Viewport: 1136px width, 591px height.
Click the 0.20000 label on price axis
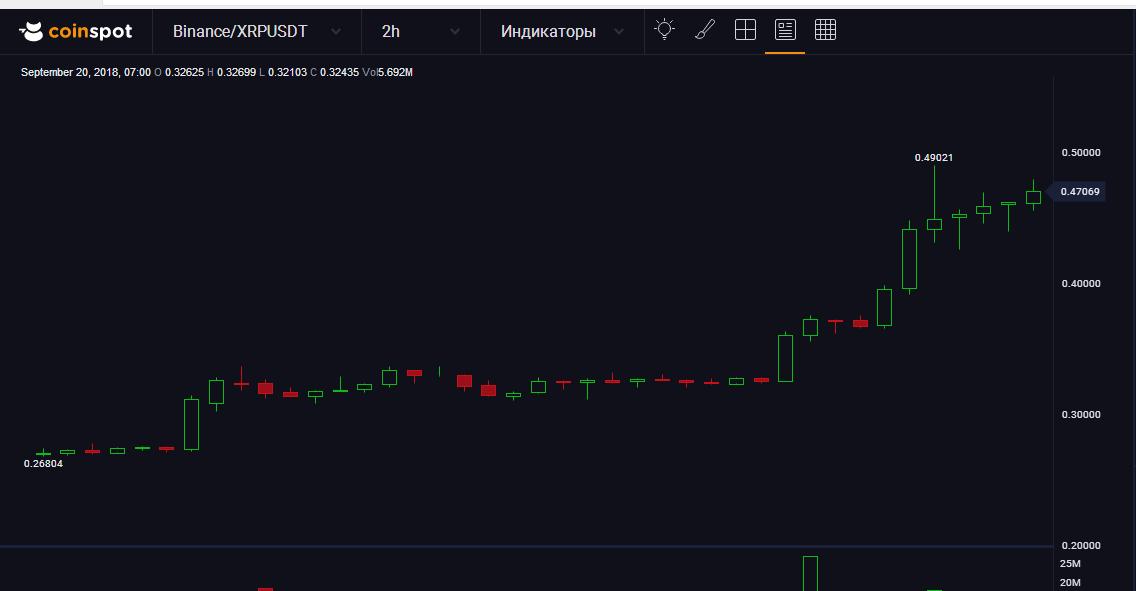(1080, 545)
